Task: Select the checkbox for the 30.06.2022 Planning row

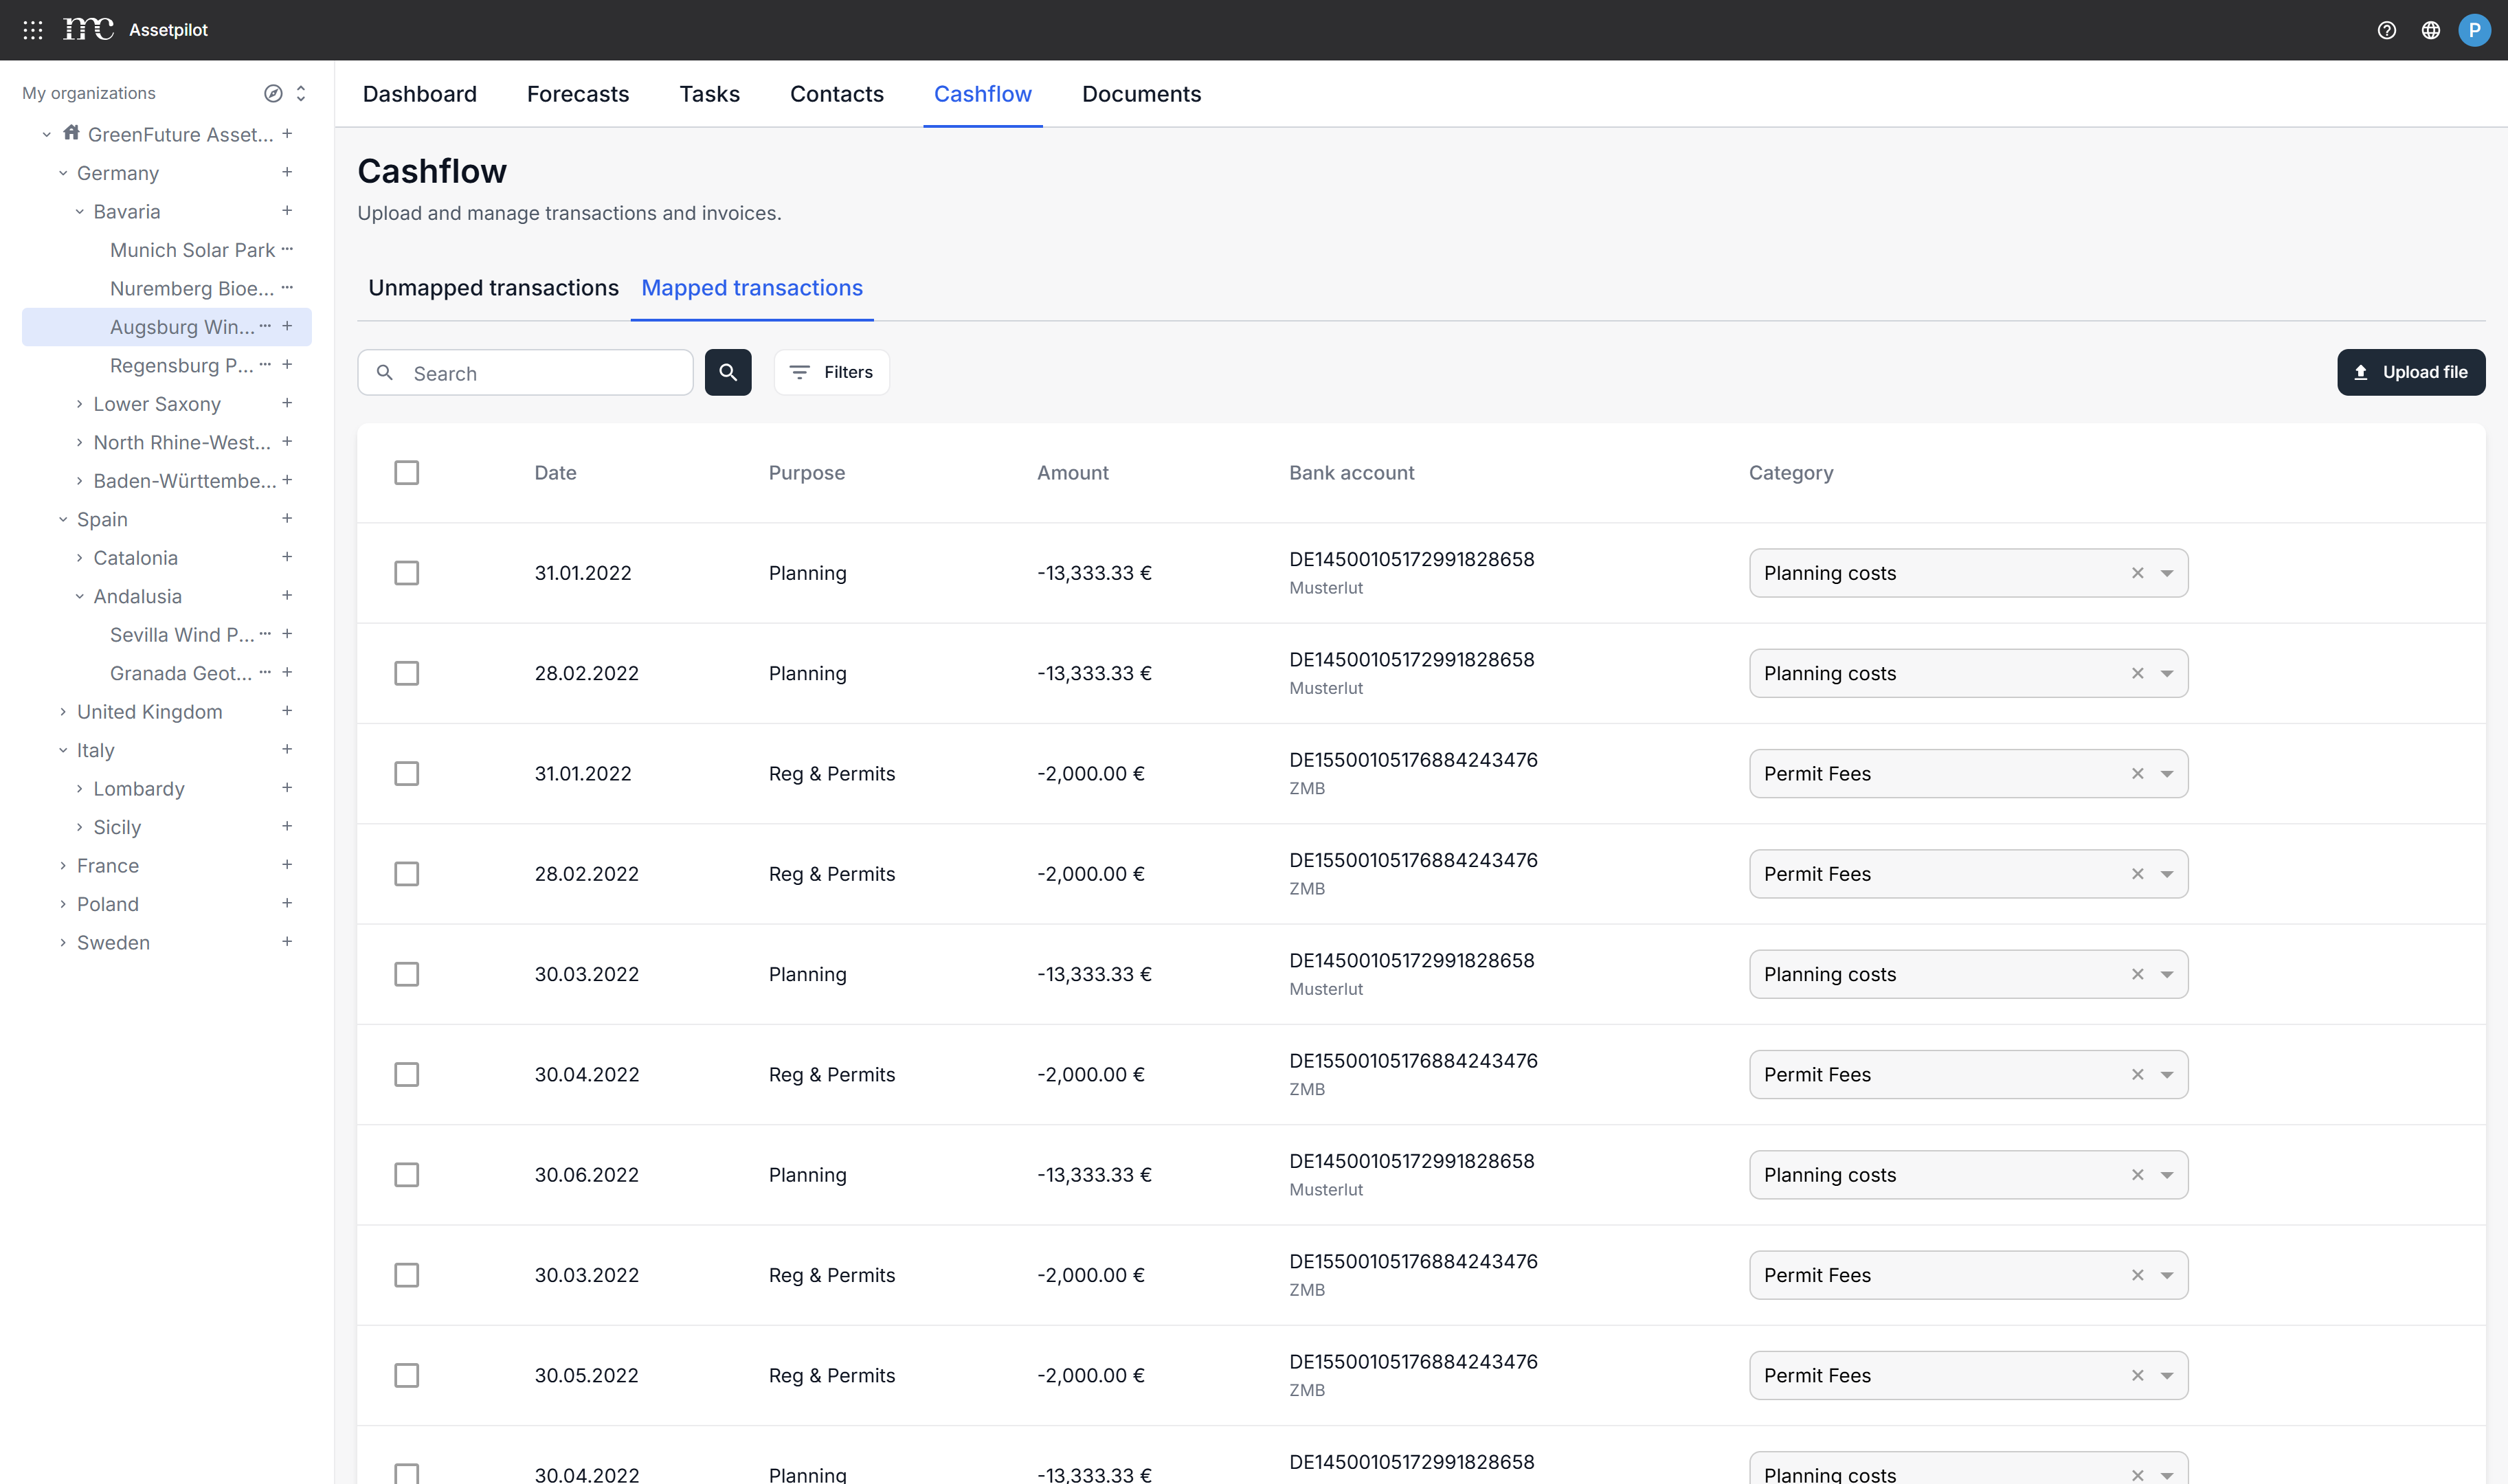Action: pyautogui.click(x=406, y=1175)
